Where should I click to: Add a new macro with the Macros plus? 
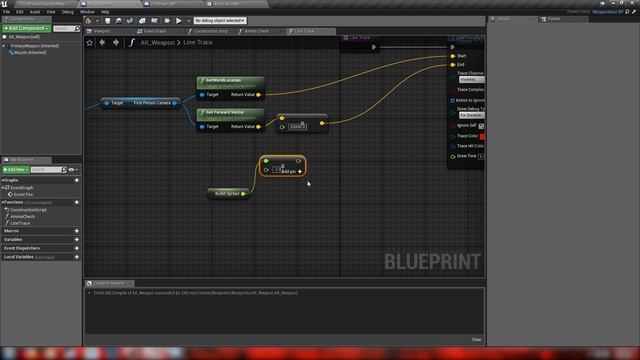pyautogui.click(x=77, y=231)
